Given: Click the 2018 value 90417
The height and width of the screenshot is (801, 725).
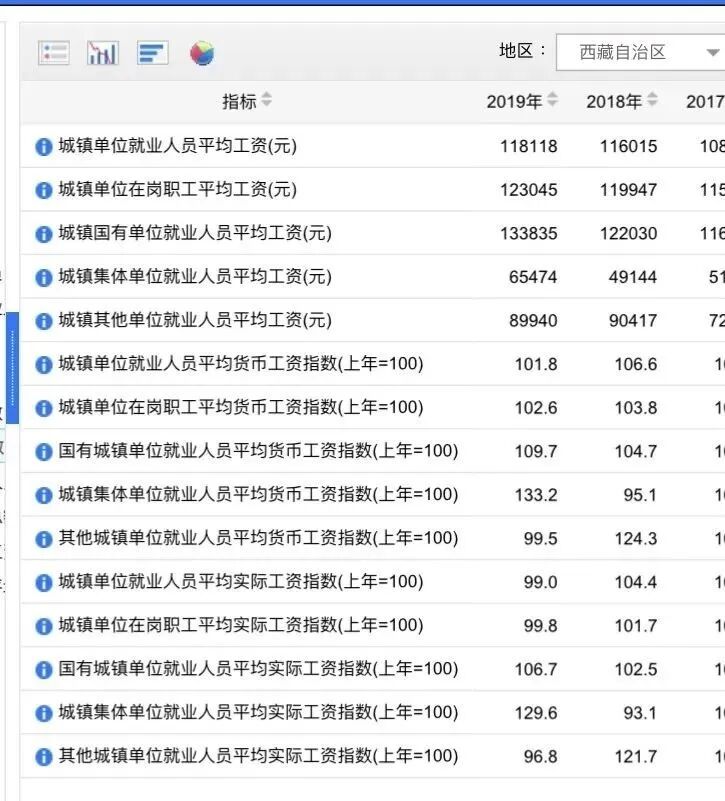Looking at the screenshot, I should pos(633,321).
